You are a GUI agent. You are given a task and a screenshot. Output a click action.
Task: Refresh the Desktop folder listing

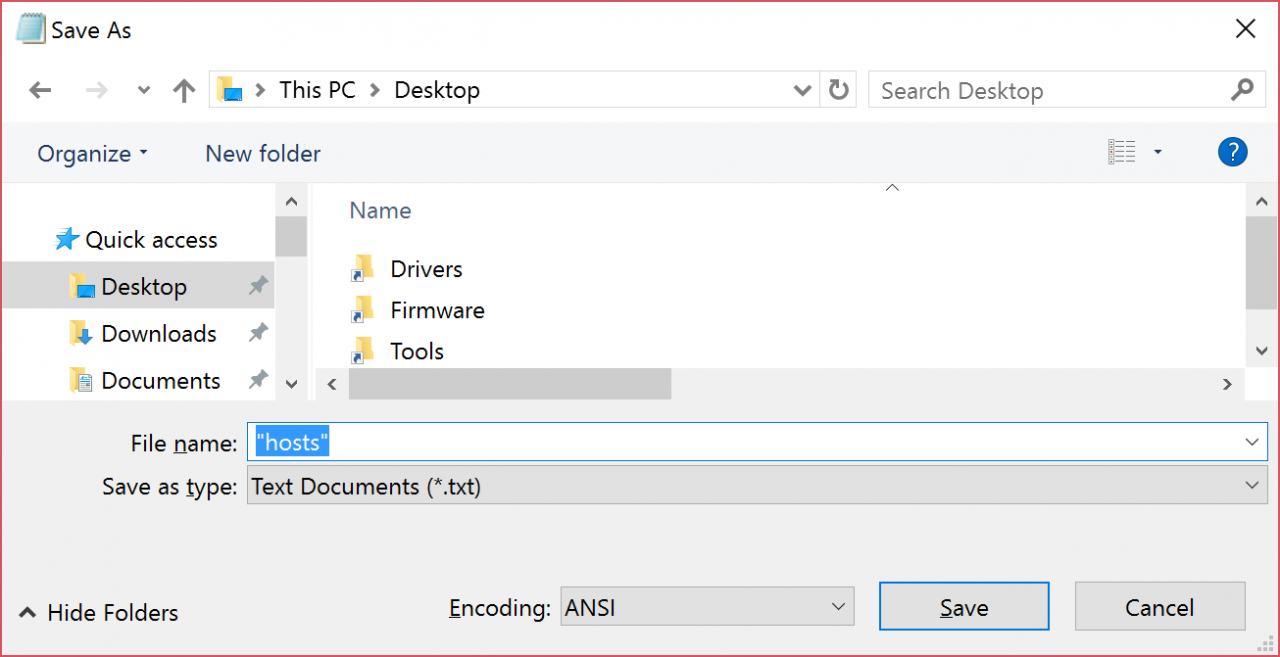pos(838,91)
